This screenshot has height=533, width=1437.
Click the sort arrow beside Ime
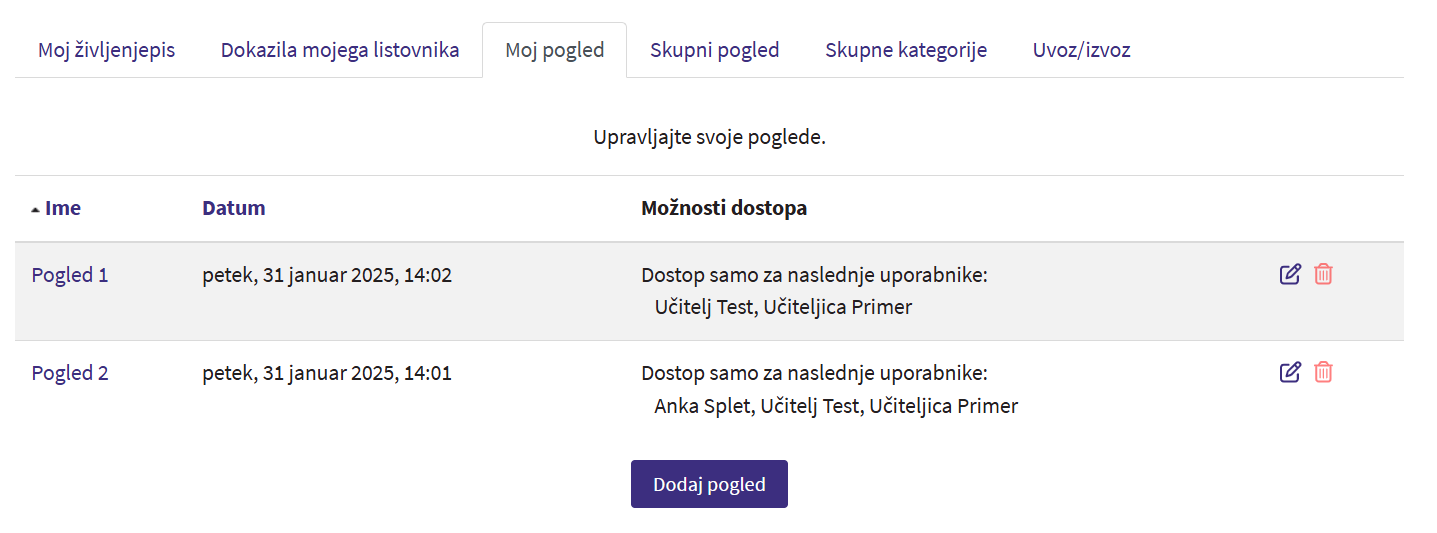36,210
